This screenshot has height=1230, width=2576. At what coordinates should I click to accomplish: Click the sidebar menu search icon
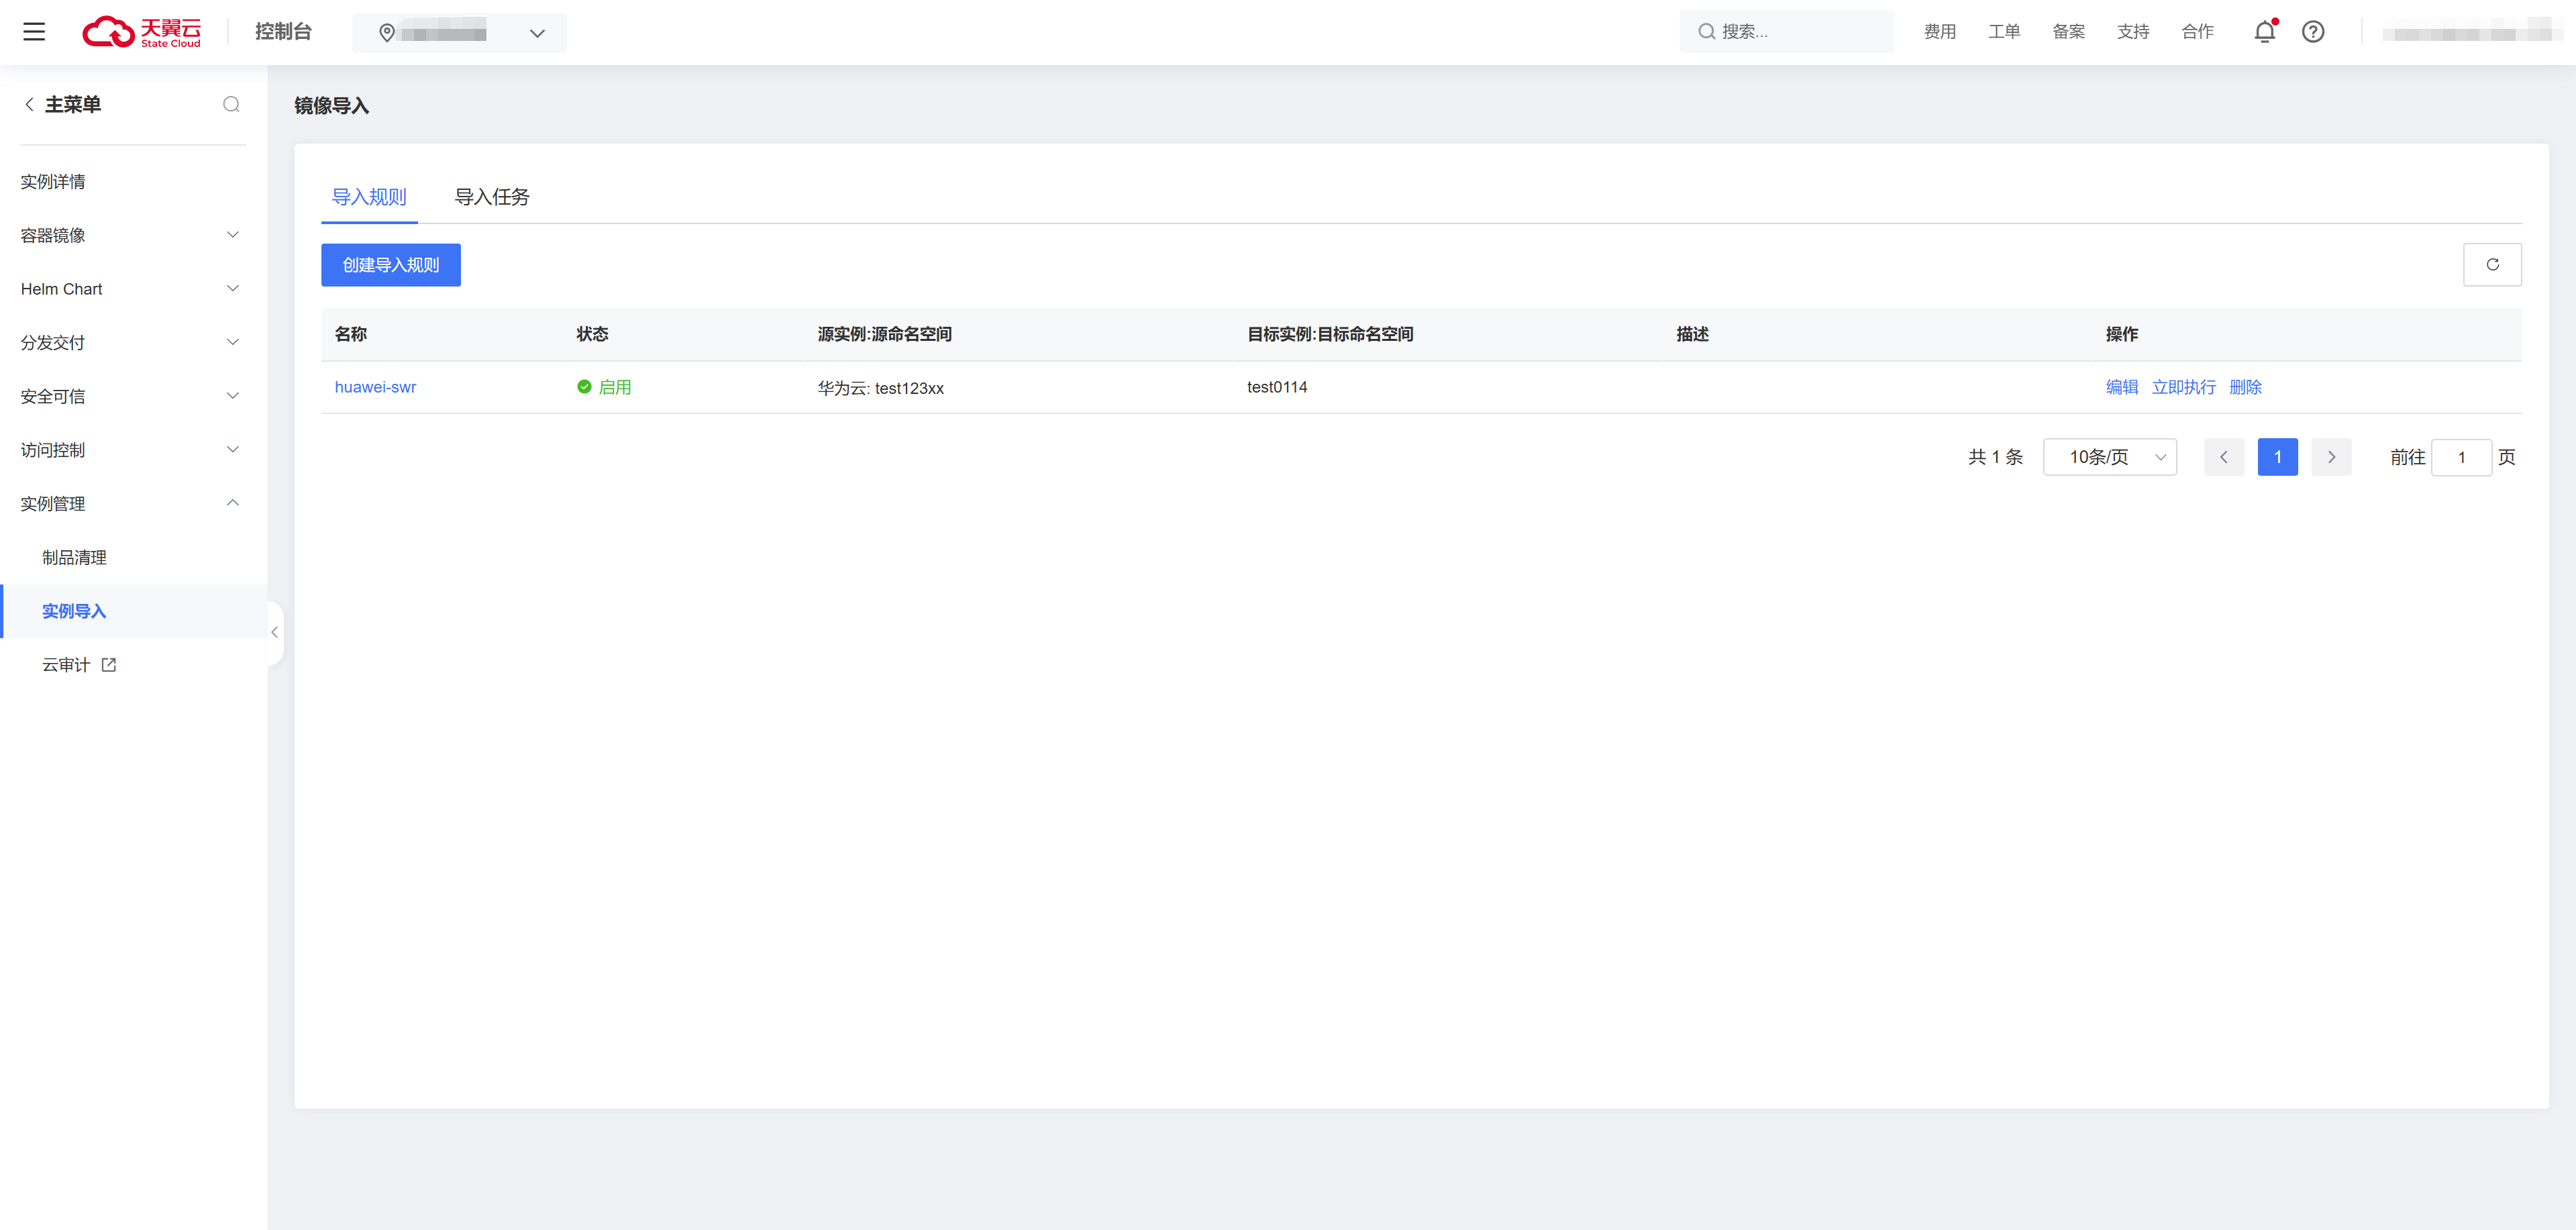[x=231, y=104]
